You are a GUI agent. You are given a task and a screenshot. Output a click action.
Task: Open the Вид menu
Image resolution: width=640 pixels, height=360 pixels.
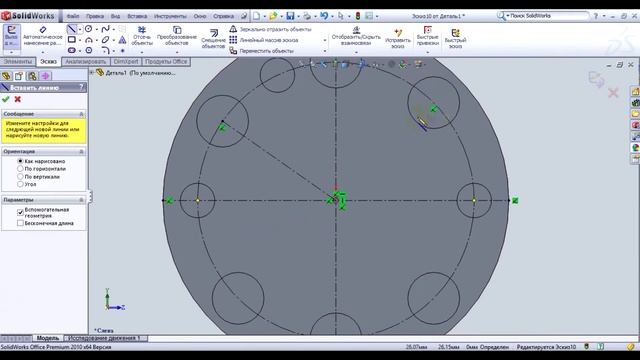pos(116,16)
